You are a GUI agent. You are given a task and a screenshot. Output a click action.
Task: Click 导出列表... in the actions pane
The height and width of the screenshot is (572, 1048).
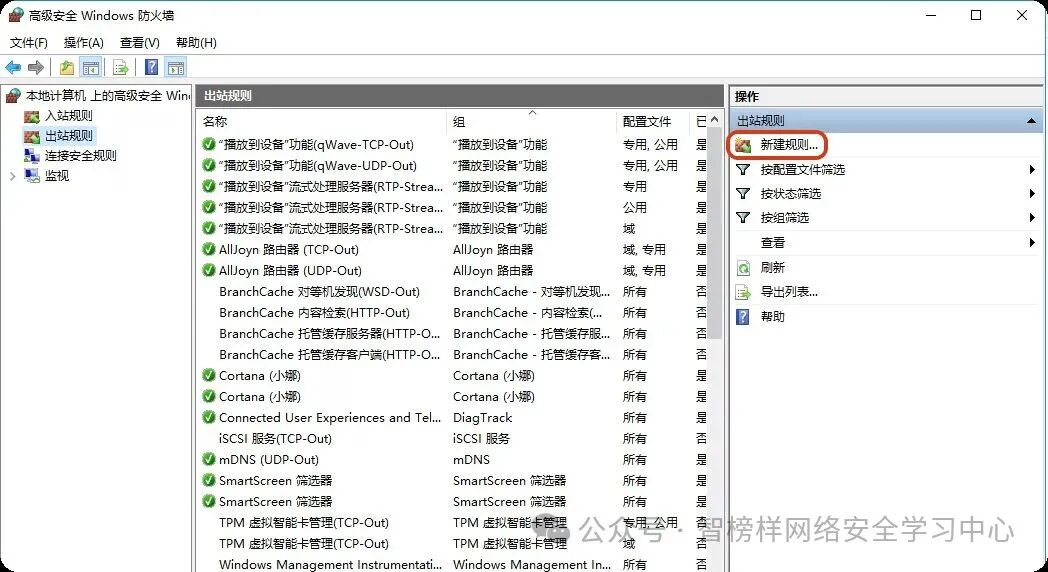click(x=789, y=292)
